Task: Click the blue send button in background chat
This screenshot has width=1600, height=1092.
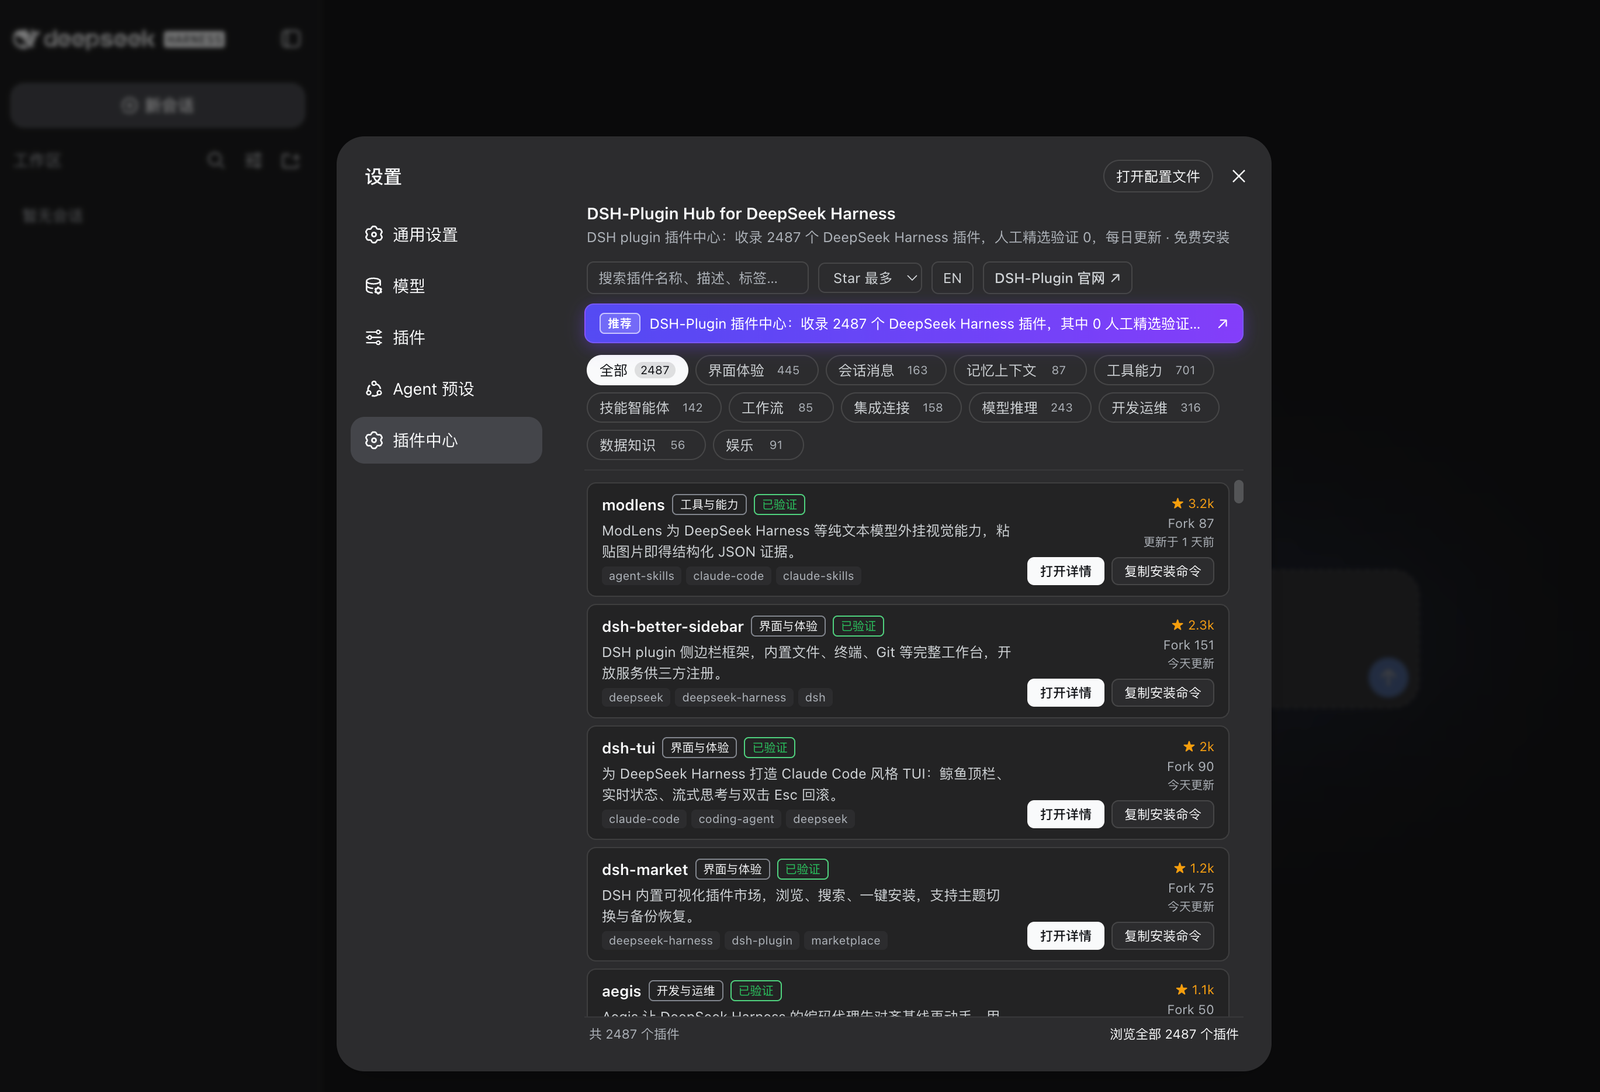Action: point(1388,677)
